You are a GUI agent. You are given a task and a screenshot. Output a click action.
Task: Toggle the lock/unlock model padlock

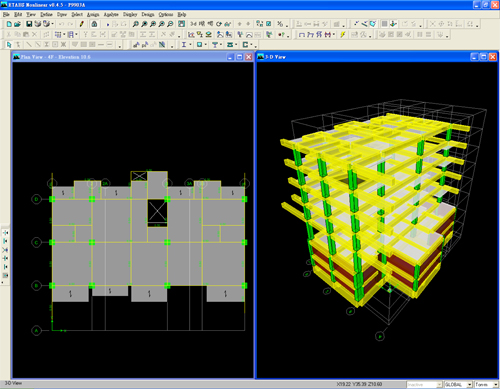coord(94,24)
